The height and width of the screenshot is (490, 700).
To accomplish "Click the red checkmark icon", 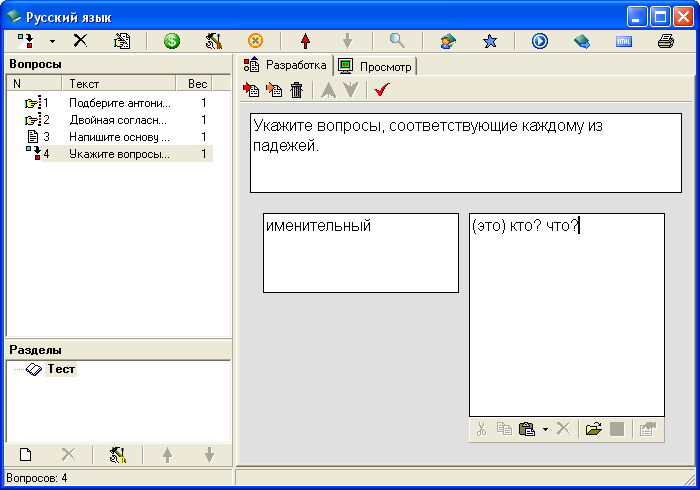I will [x=380, y=91].
